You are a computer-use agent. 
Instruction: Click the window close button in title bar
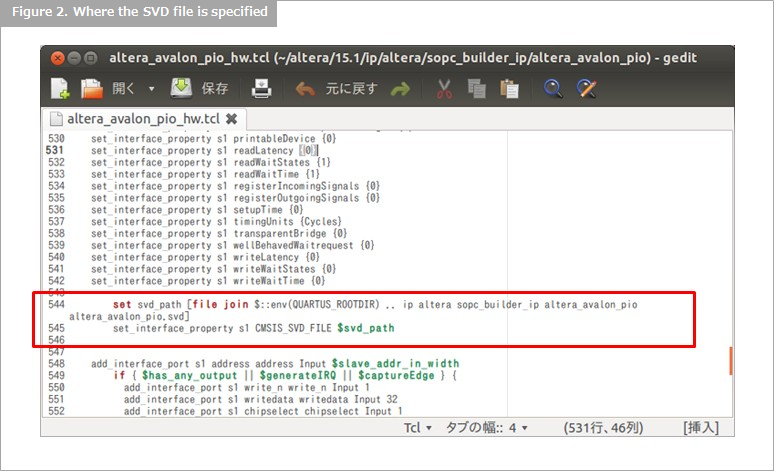(x=57, y=58)
